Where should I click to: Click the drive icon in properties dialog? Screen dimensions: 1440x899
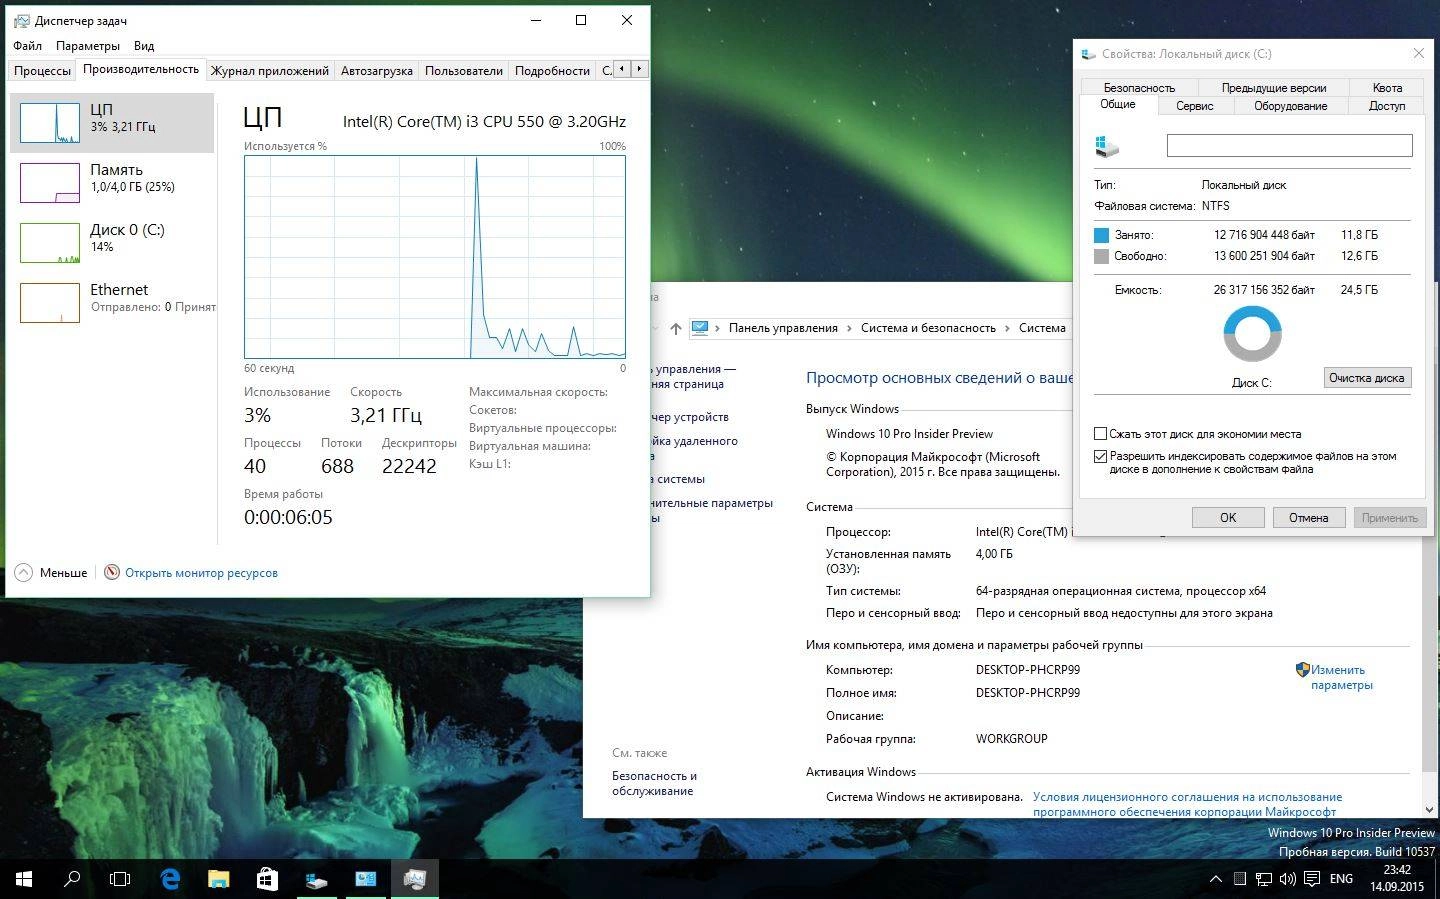(x=1107, y=147)
